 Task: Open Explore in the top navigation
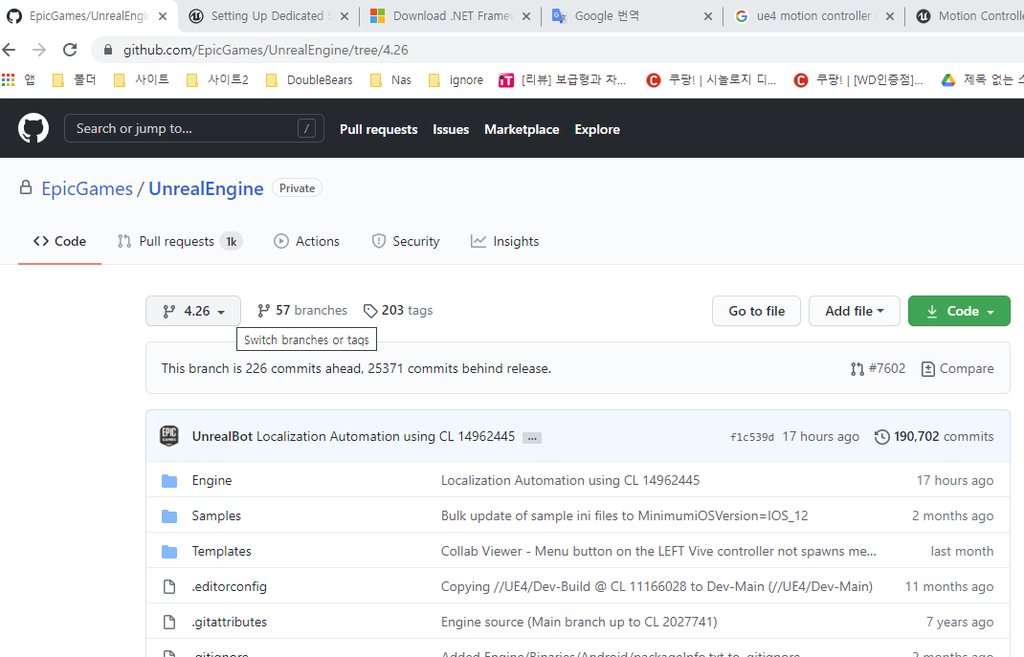[597, 129]
